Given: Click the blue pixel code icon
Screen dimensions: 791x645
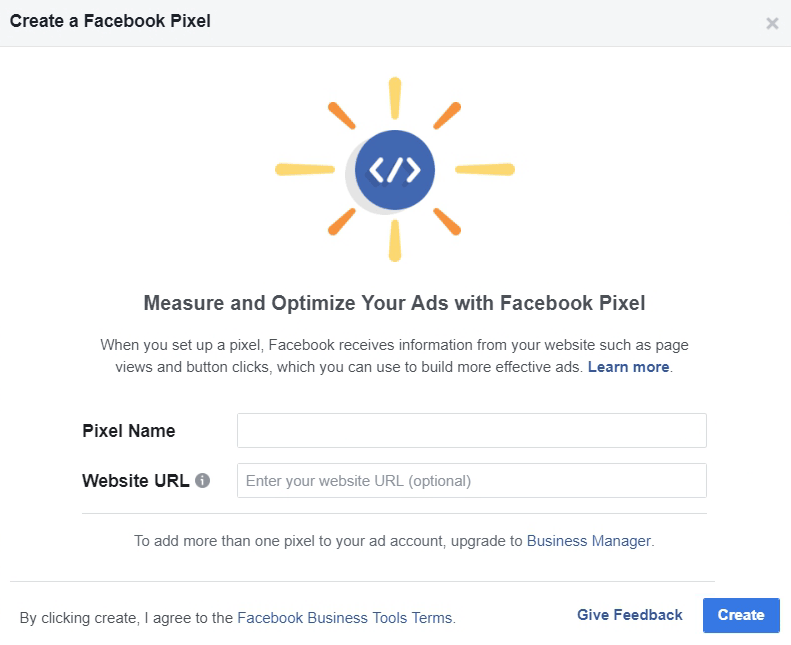Looking at the screenshot, I should point(395,170).
